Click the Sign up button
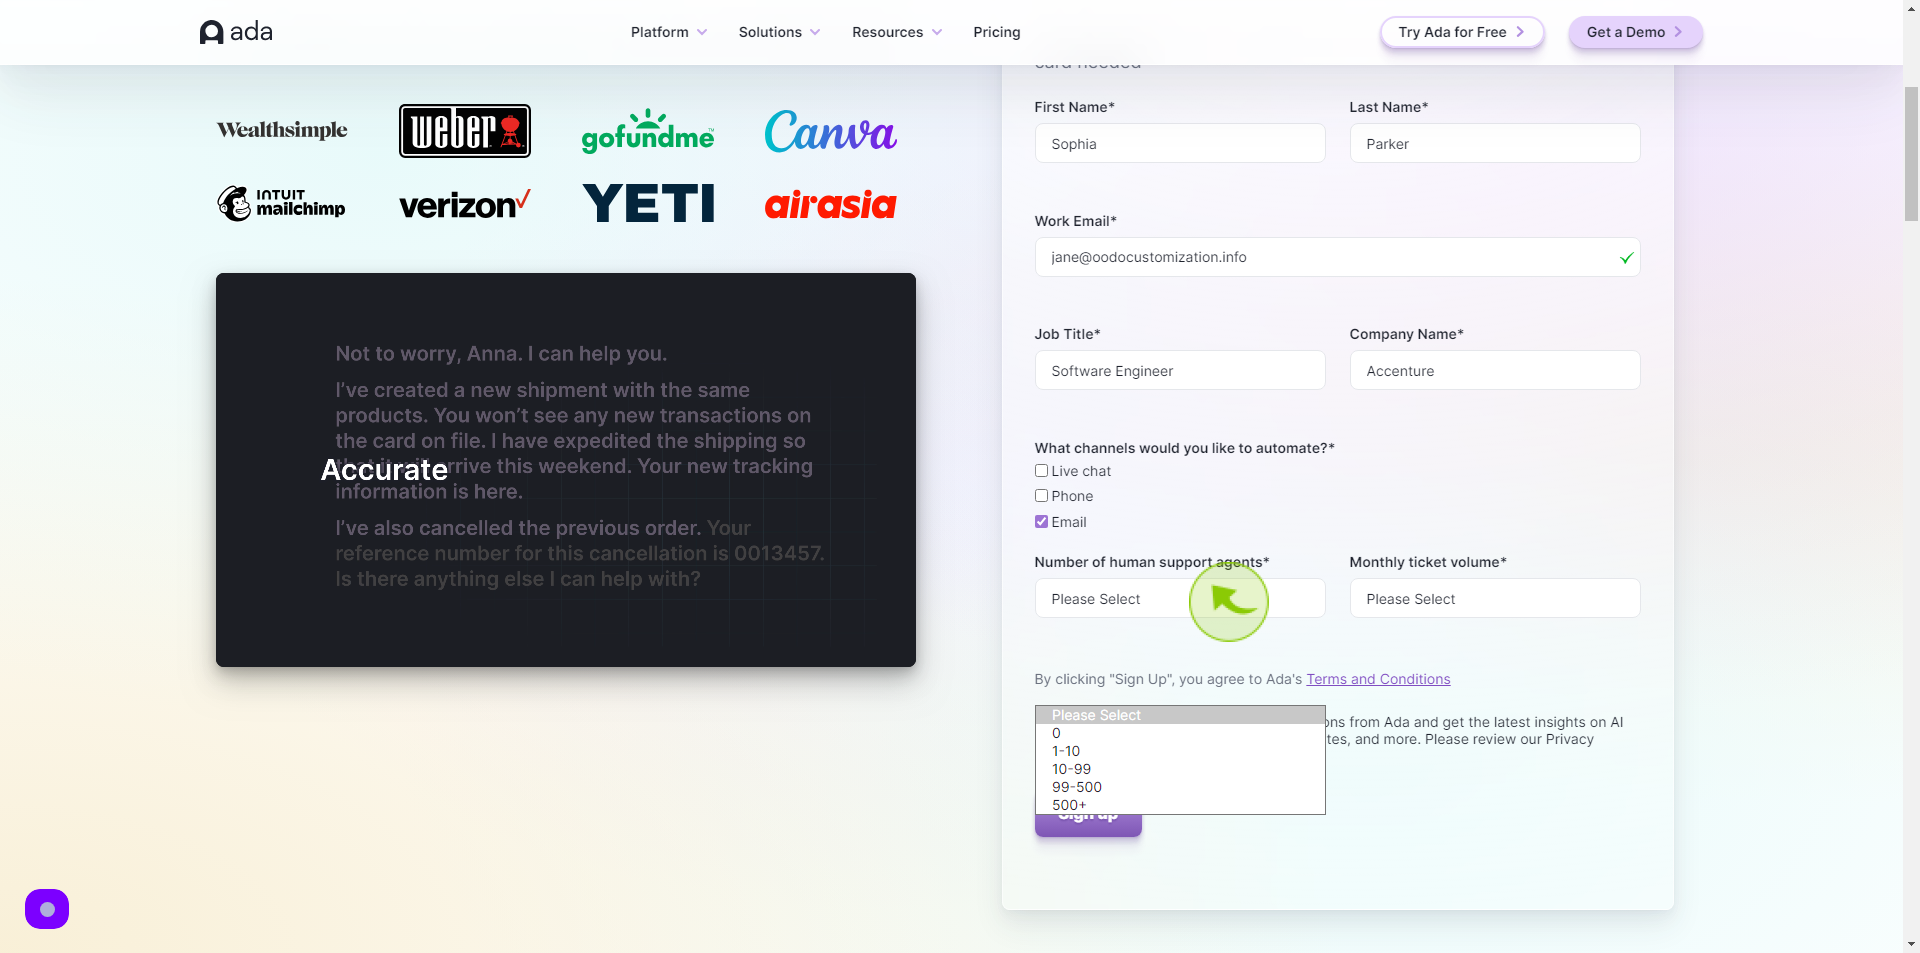 pos(1088,825)
